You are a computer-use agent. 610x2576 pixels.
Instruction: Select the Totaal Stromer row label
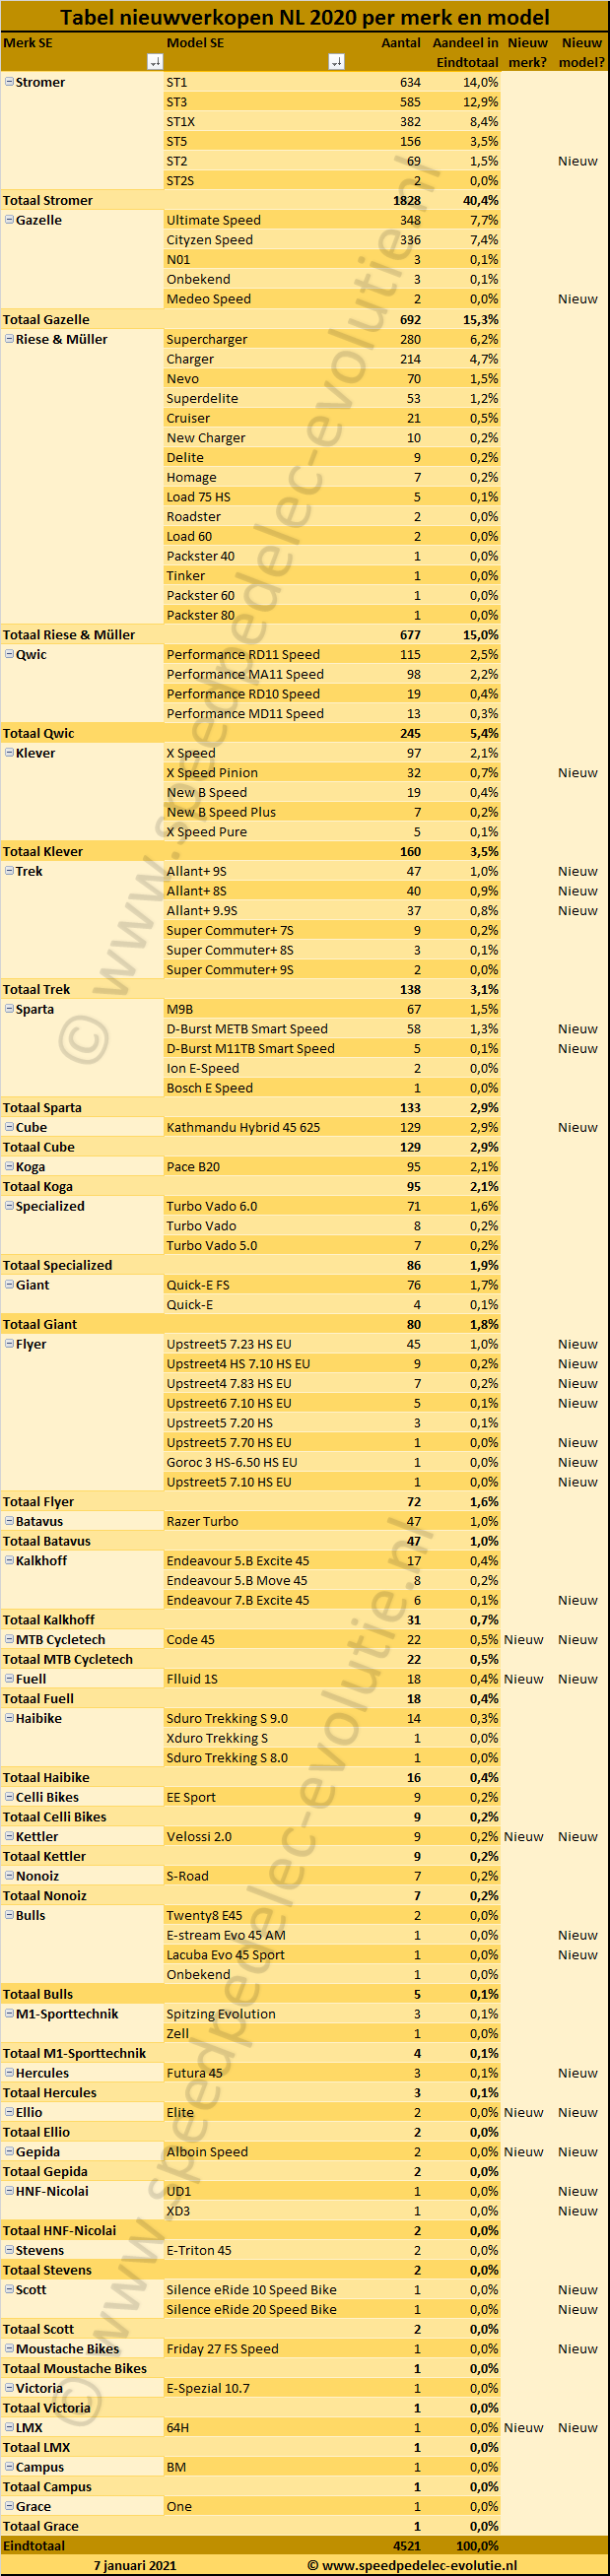pos(48,201)
